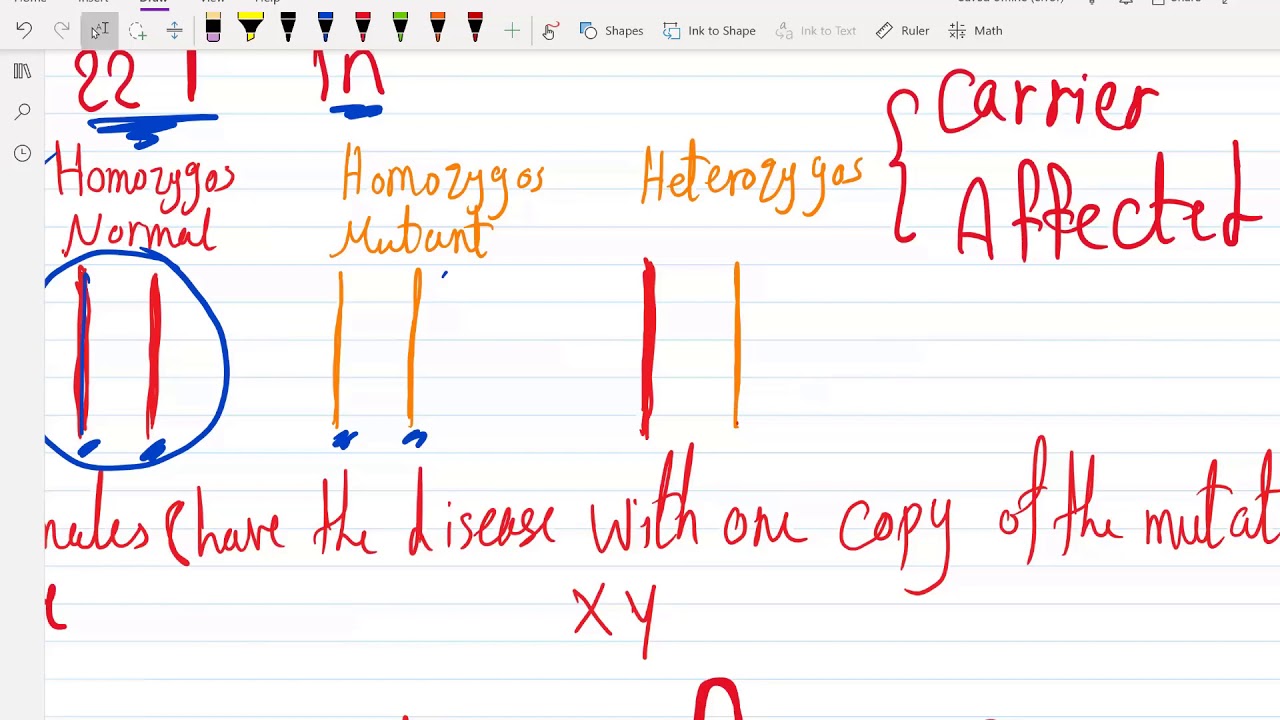Select the Lasso Select tool
This screenshot has width=1280, height=720.
pyautogui.click(x=137, y=31)
